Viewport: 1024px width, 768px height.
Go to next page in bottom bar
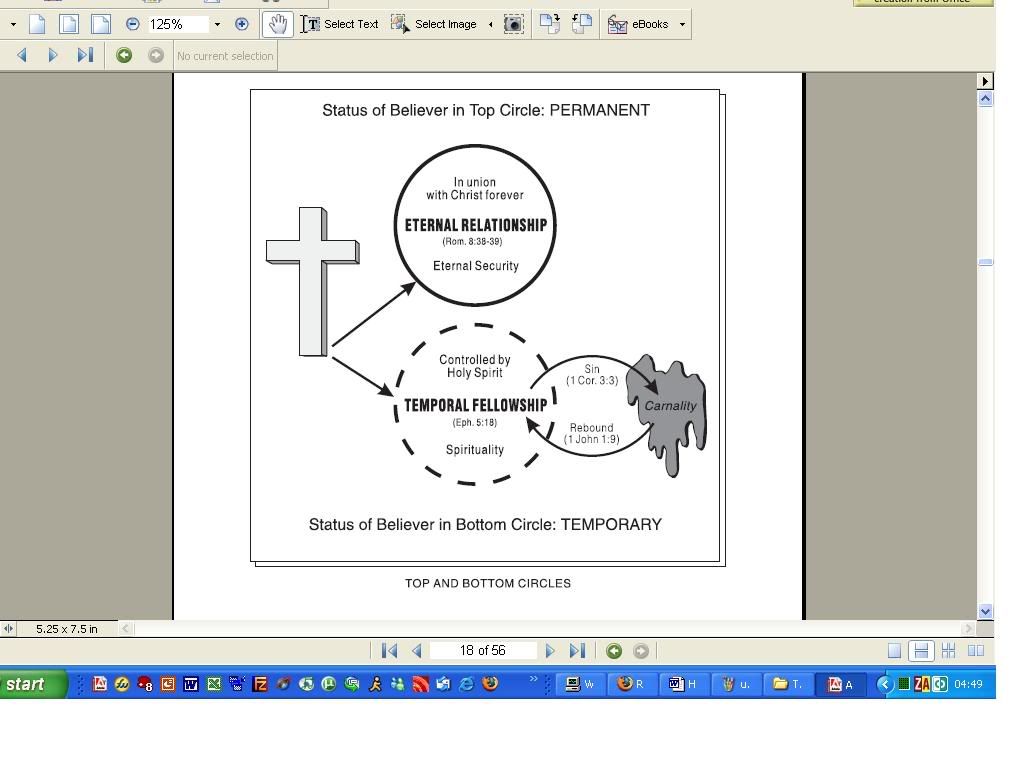coord(550,651)
